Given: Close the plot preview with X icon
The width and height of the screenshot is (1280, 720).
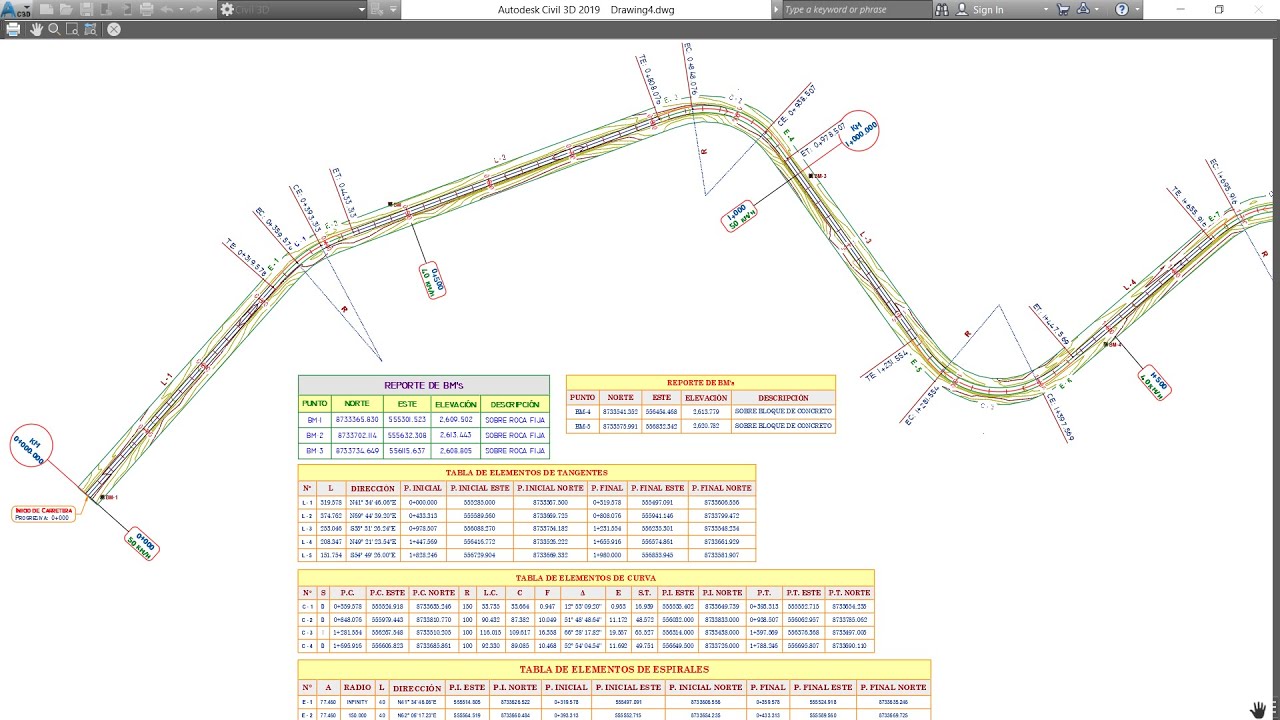Looking at the screenshot, I should [x=114, y=29].
